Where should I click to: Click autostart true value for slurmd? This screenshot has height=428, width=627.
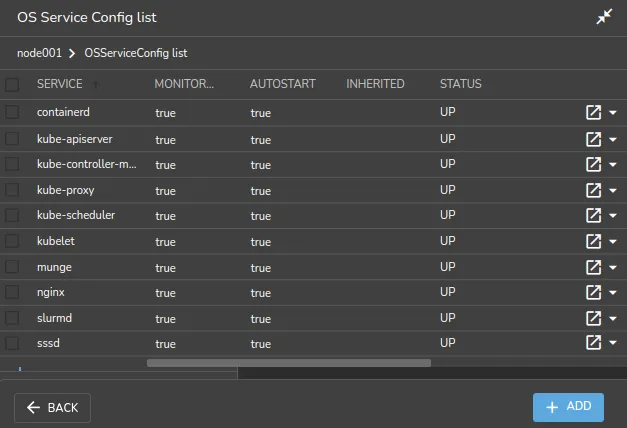coord(261,319)
